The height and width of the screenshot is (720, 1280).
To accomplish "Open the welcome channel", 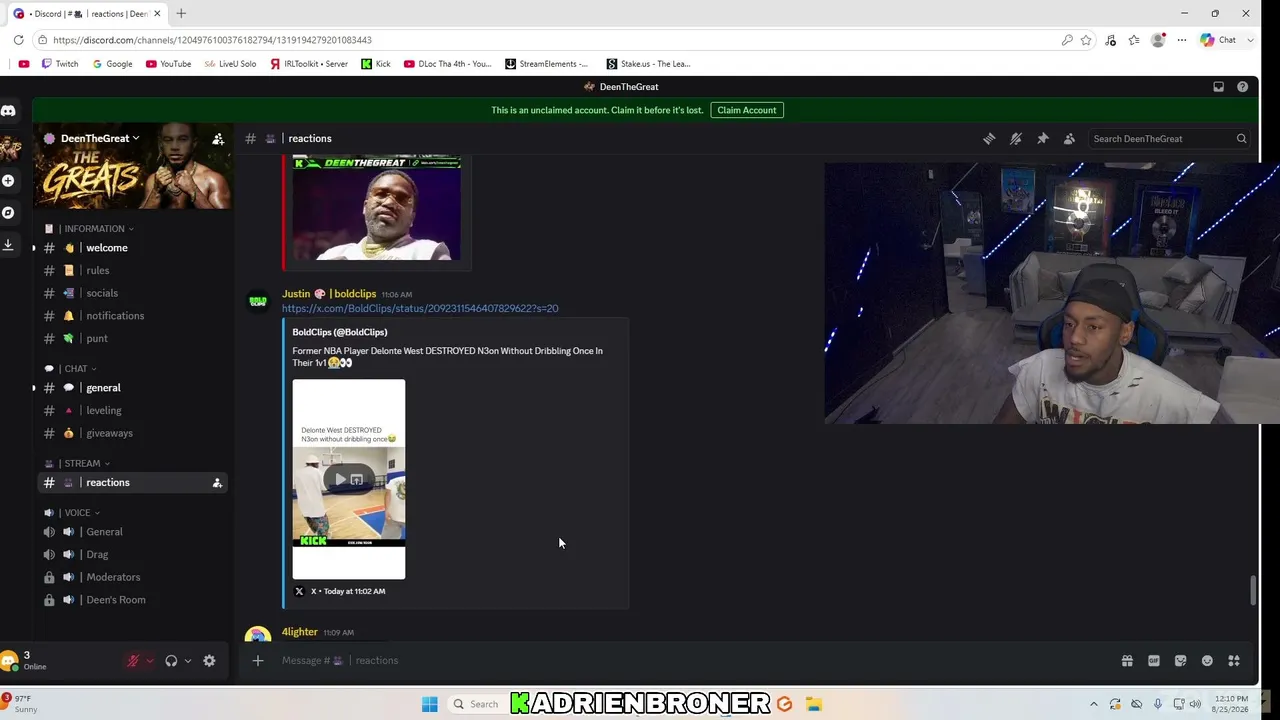I will tap(130, 248).
